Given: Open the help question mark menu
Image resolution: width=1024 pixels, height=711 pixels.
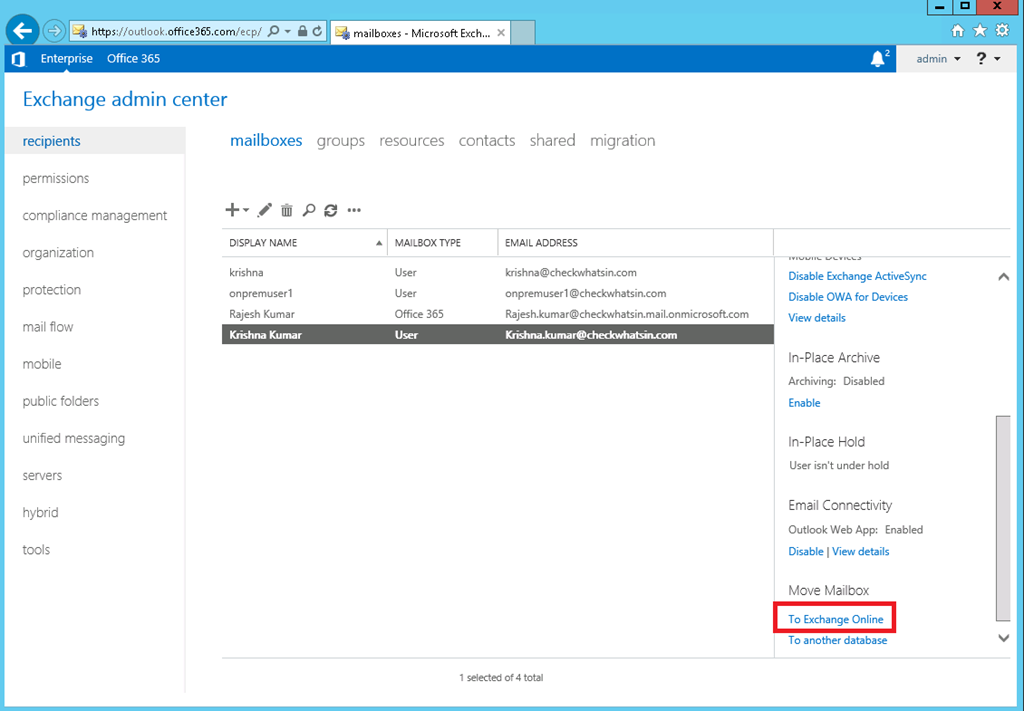Looking at the screenshot, I should tap(987, 59).
